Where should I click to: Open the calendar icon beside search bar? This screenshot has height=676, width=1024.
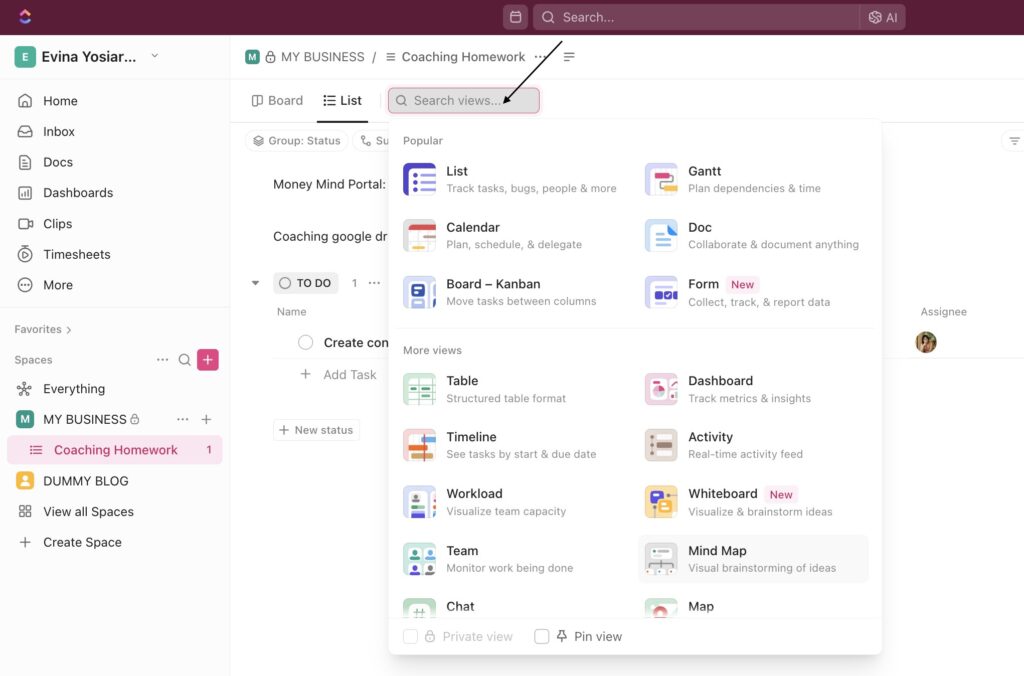(x=515, y=17)
